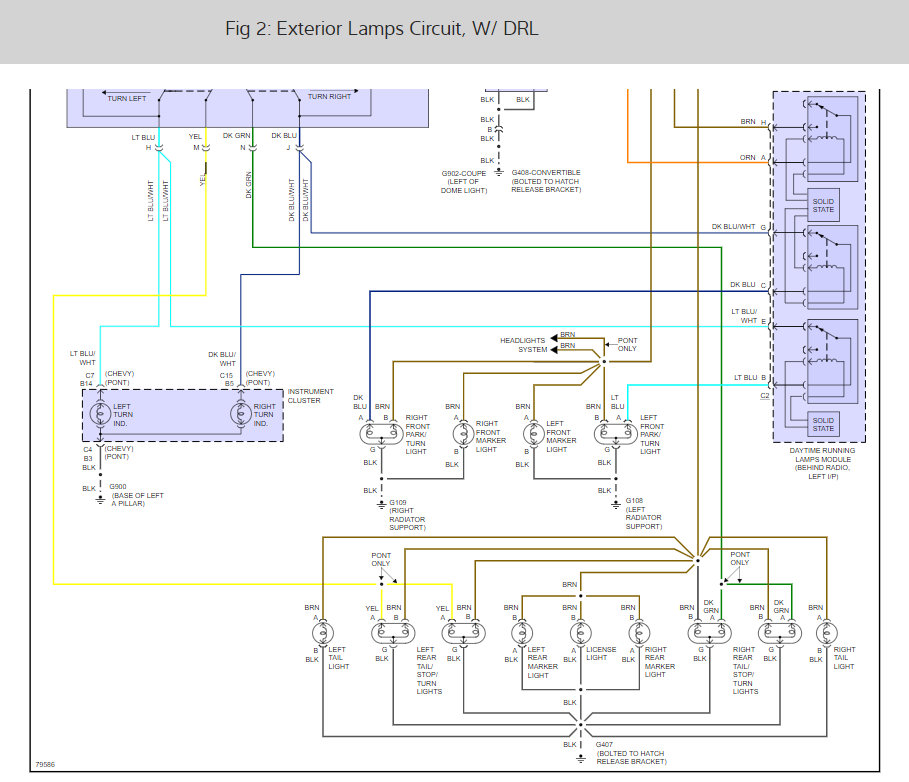Click the ground symbol between G902-COUPE and G408-CONVERTIBLE

(499, 173)
